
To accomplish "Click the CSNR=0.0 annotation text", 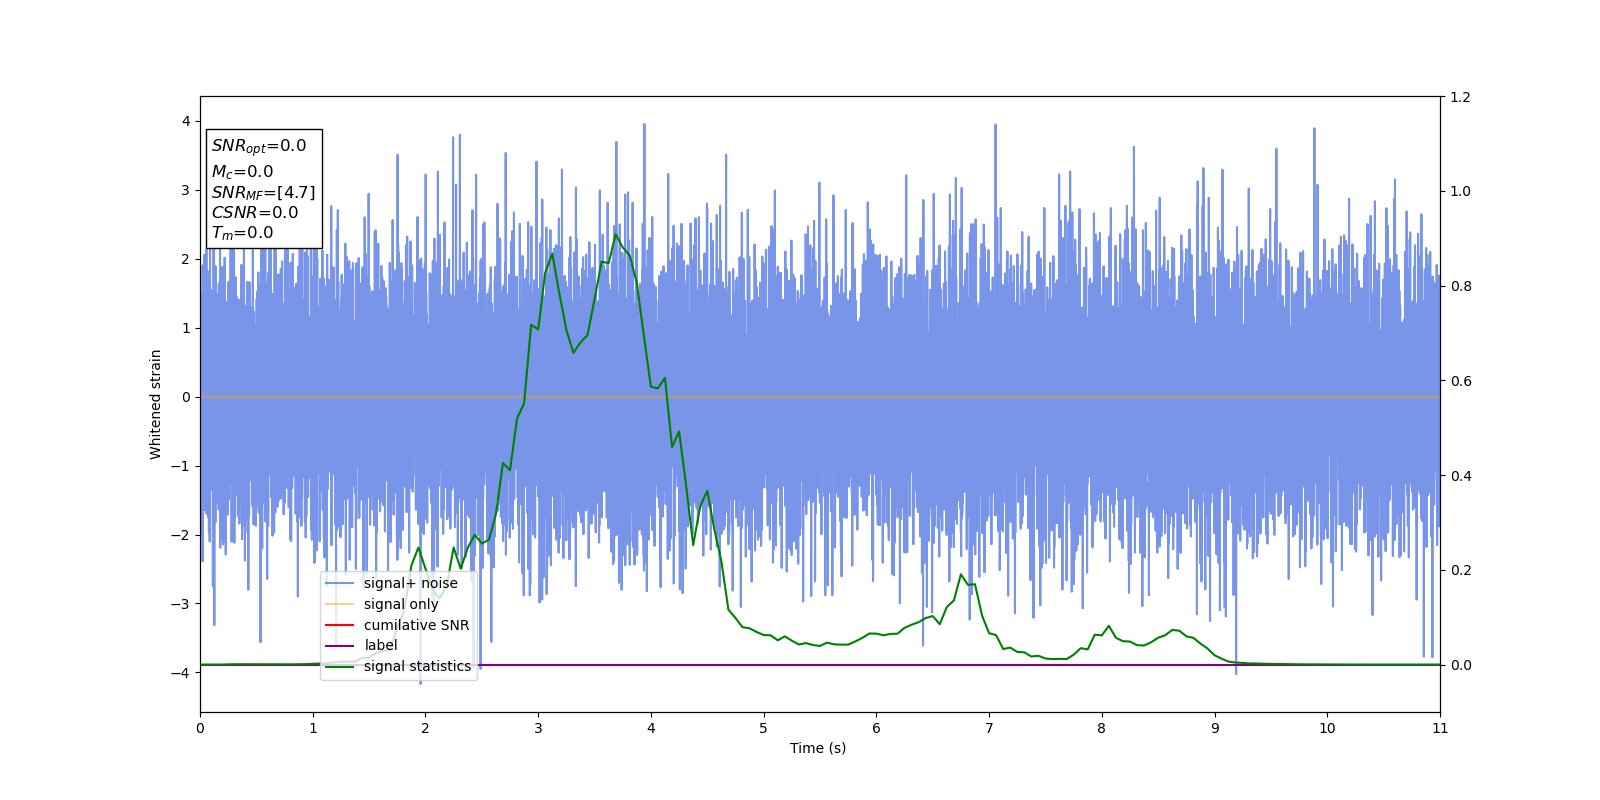I will click(x=255, y=213).
